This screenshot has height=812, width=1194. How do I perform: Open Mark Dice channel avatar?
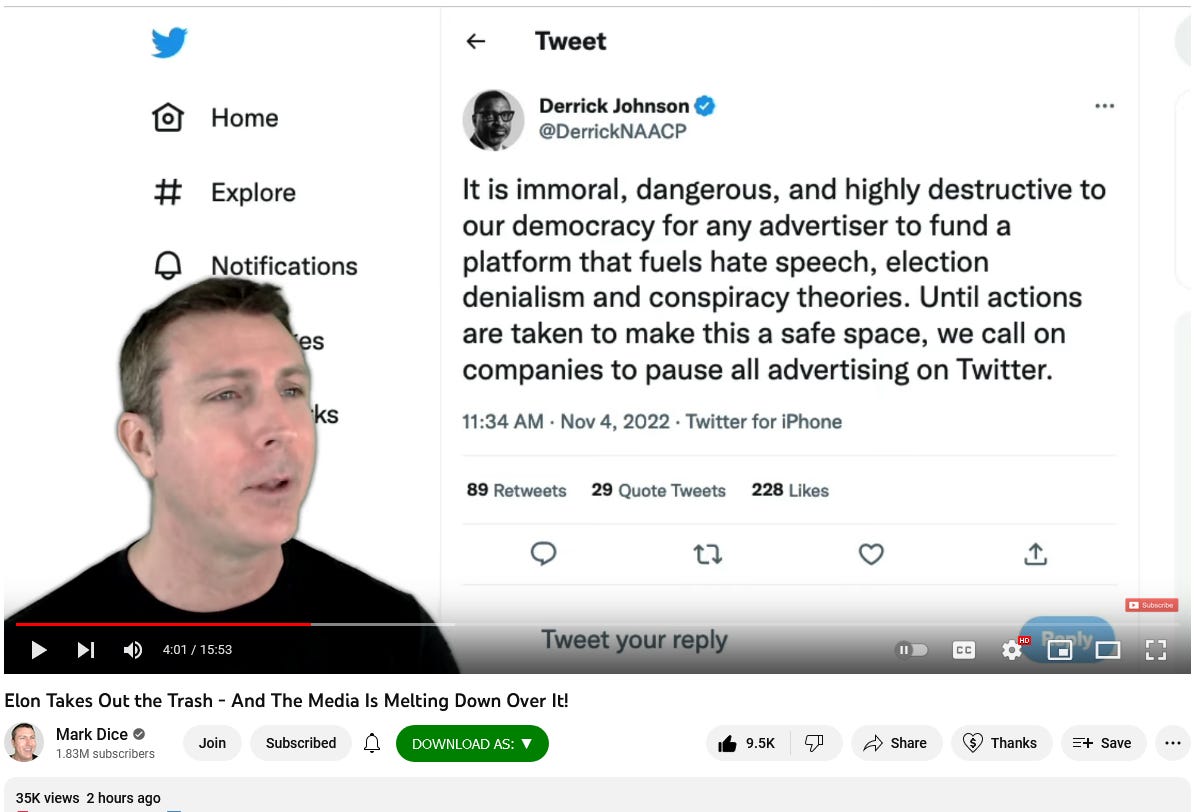coord(24,743)
